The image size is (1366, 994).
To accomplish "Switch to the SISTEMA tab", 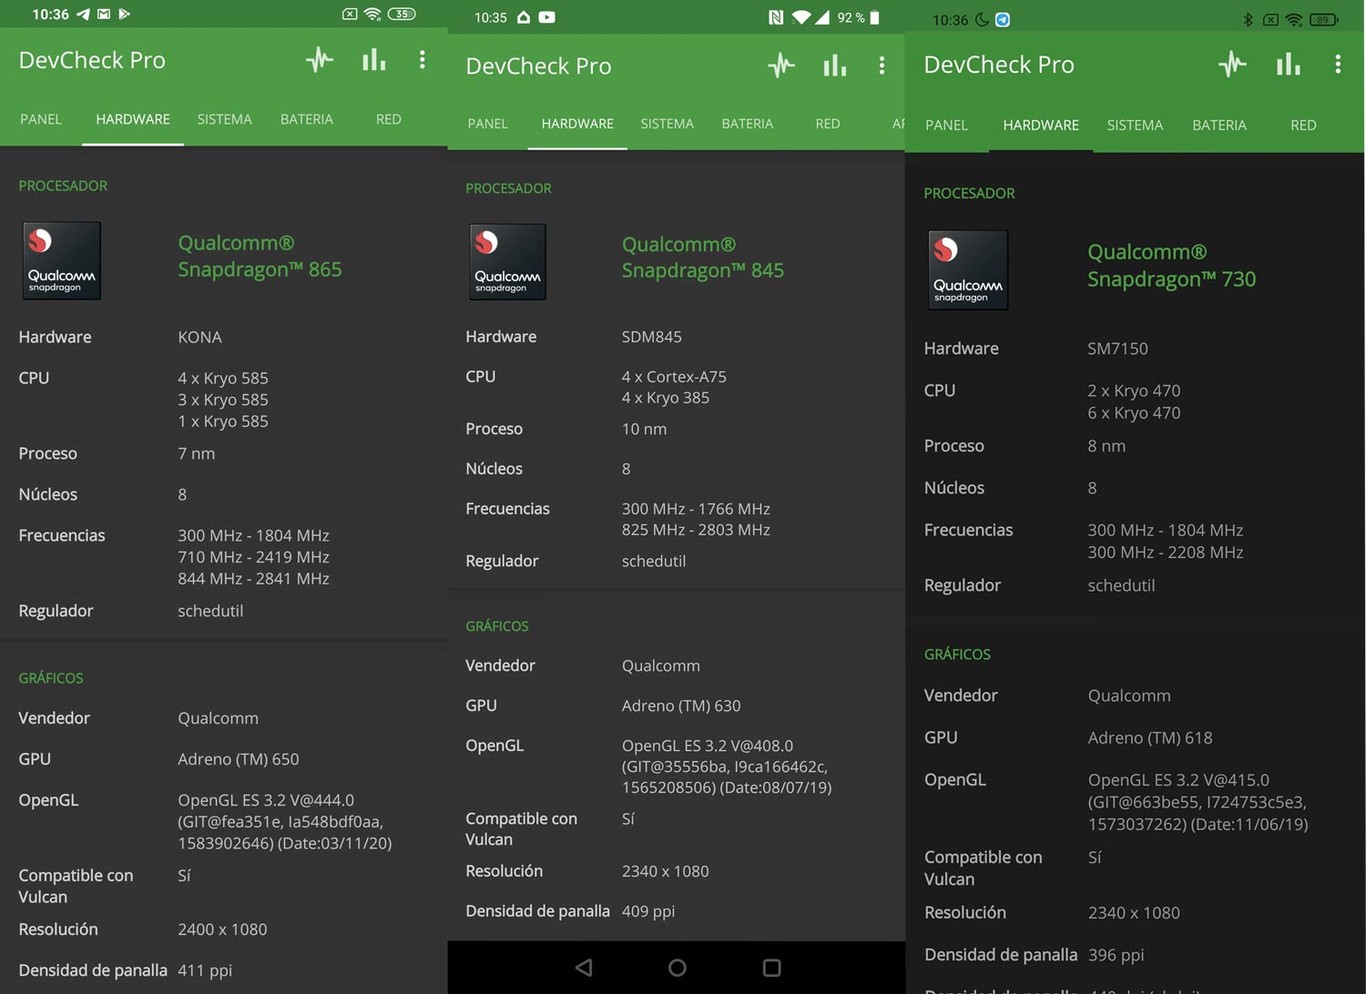I will point(224,119).
